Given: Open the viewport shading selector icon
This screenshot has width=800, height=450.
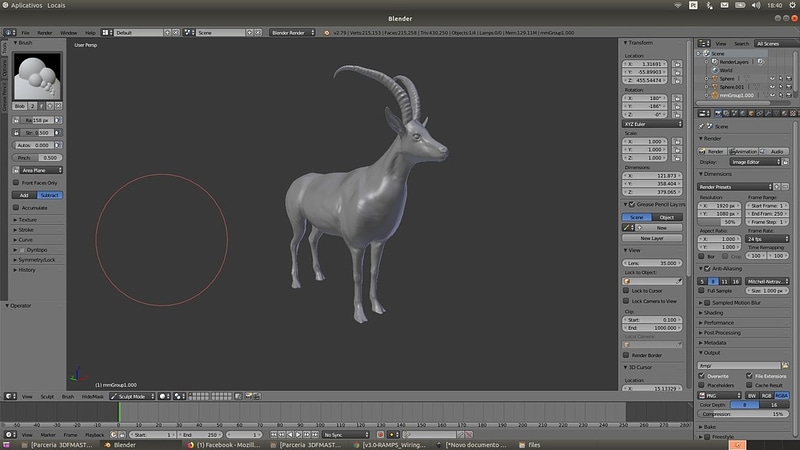Looking at the screenshot, I should (x=164, y=396).
